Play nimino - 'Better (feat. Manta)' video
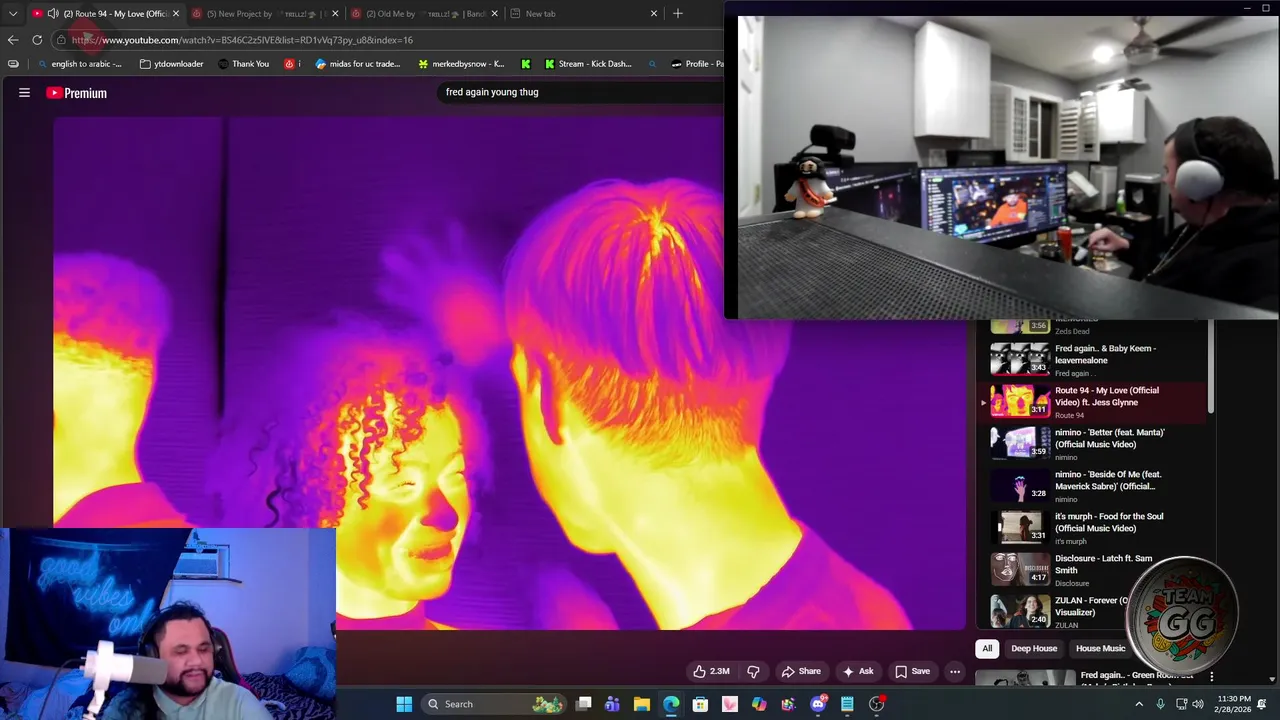Image resolution: width=1280 pixels, height=720 pixels. pos(1093,444)
